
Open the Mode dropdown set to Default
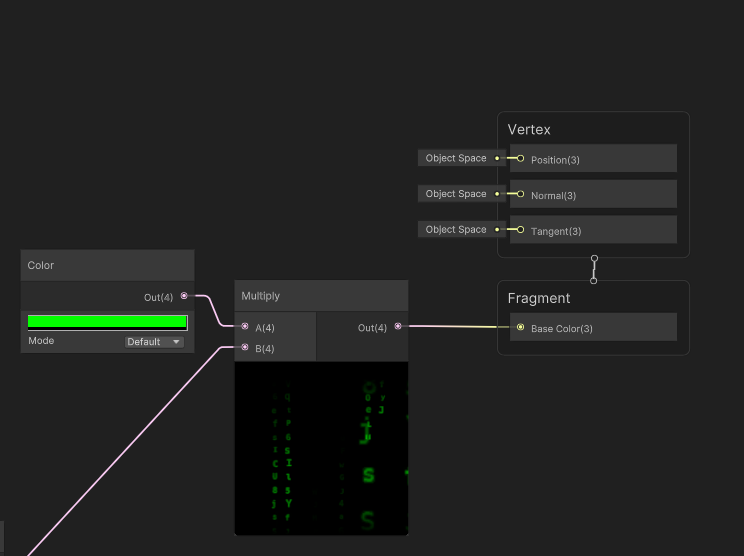[x=154, y=342]
